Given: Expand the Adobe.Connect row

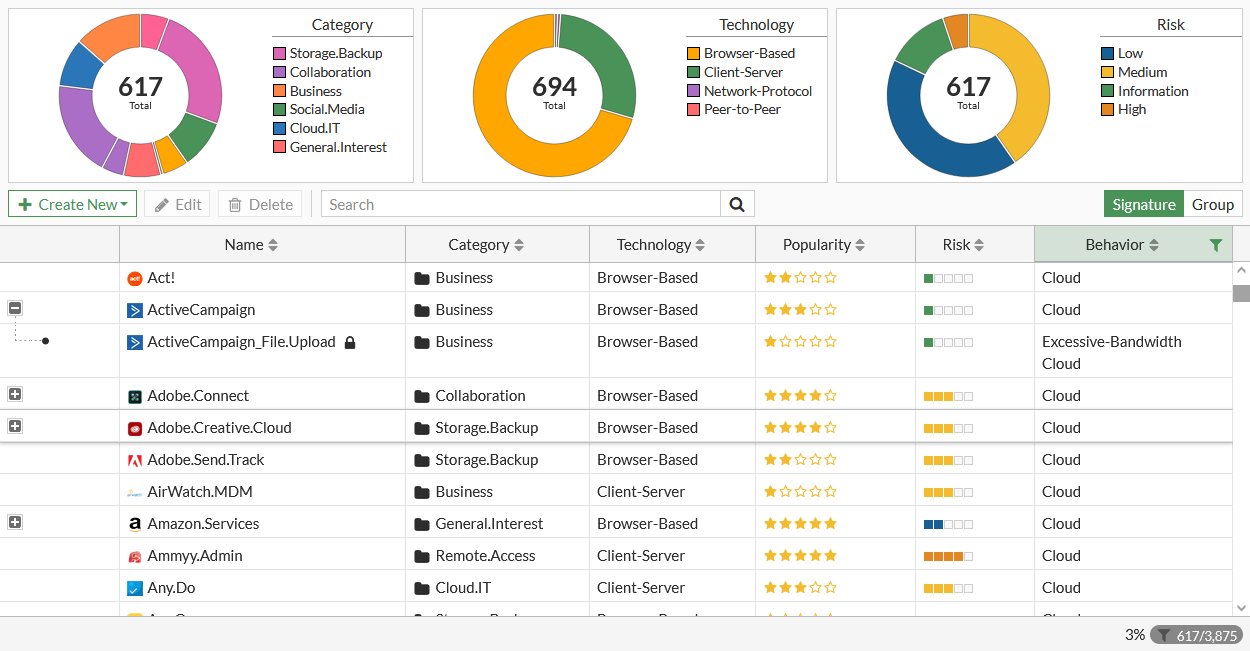Looking at the screenshot, I should click(x=15, y=394).
